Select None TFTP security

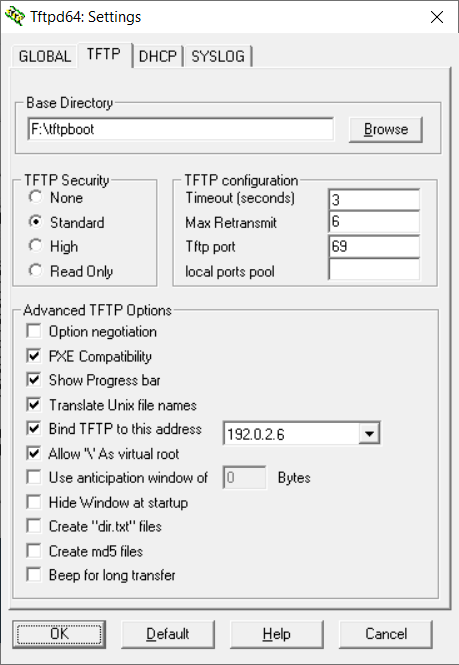coord(36,197)
